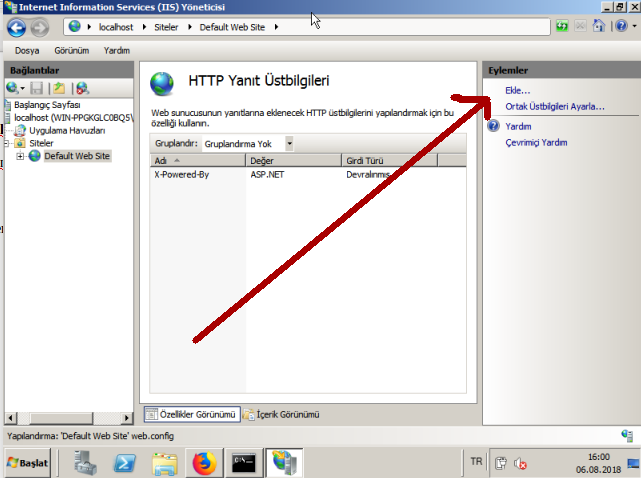641x478 pixels.
Task: Open the Yardım menu
Action: (117, 51)
